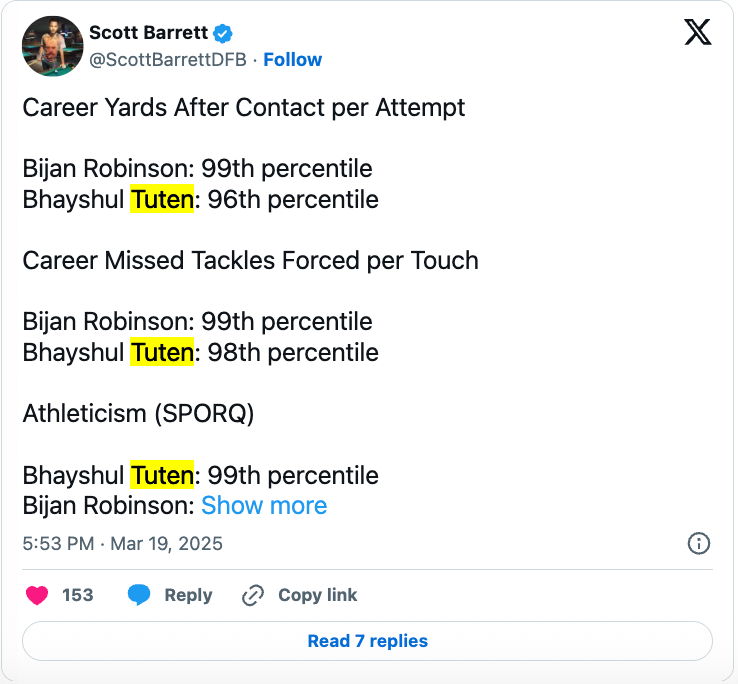Open Scott Barrett's profile avatar

pyautogui.click(x=52, y=46)
